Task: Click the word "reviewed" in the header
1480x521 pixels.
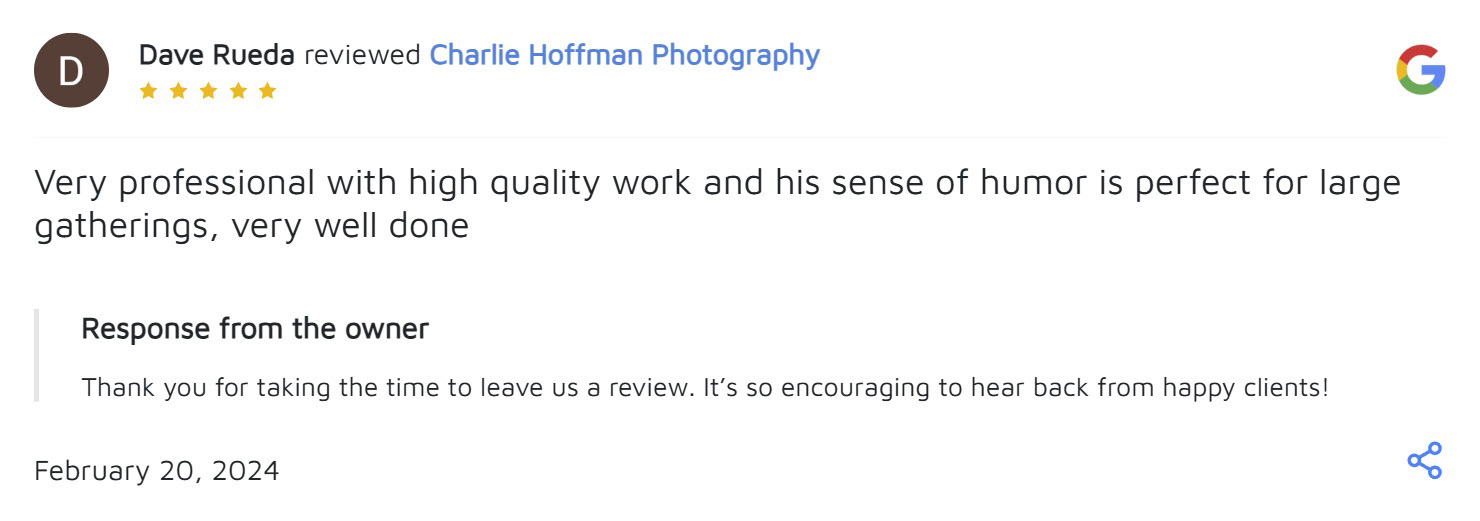Action: (x=362, y=55)
